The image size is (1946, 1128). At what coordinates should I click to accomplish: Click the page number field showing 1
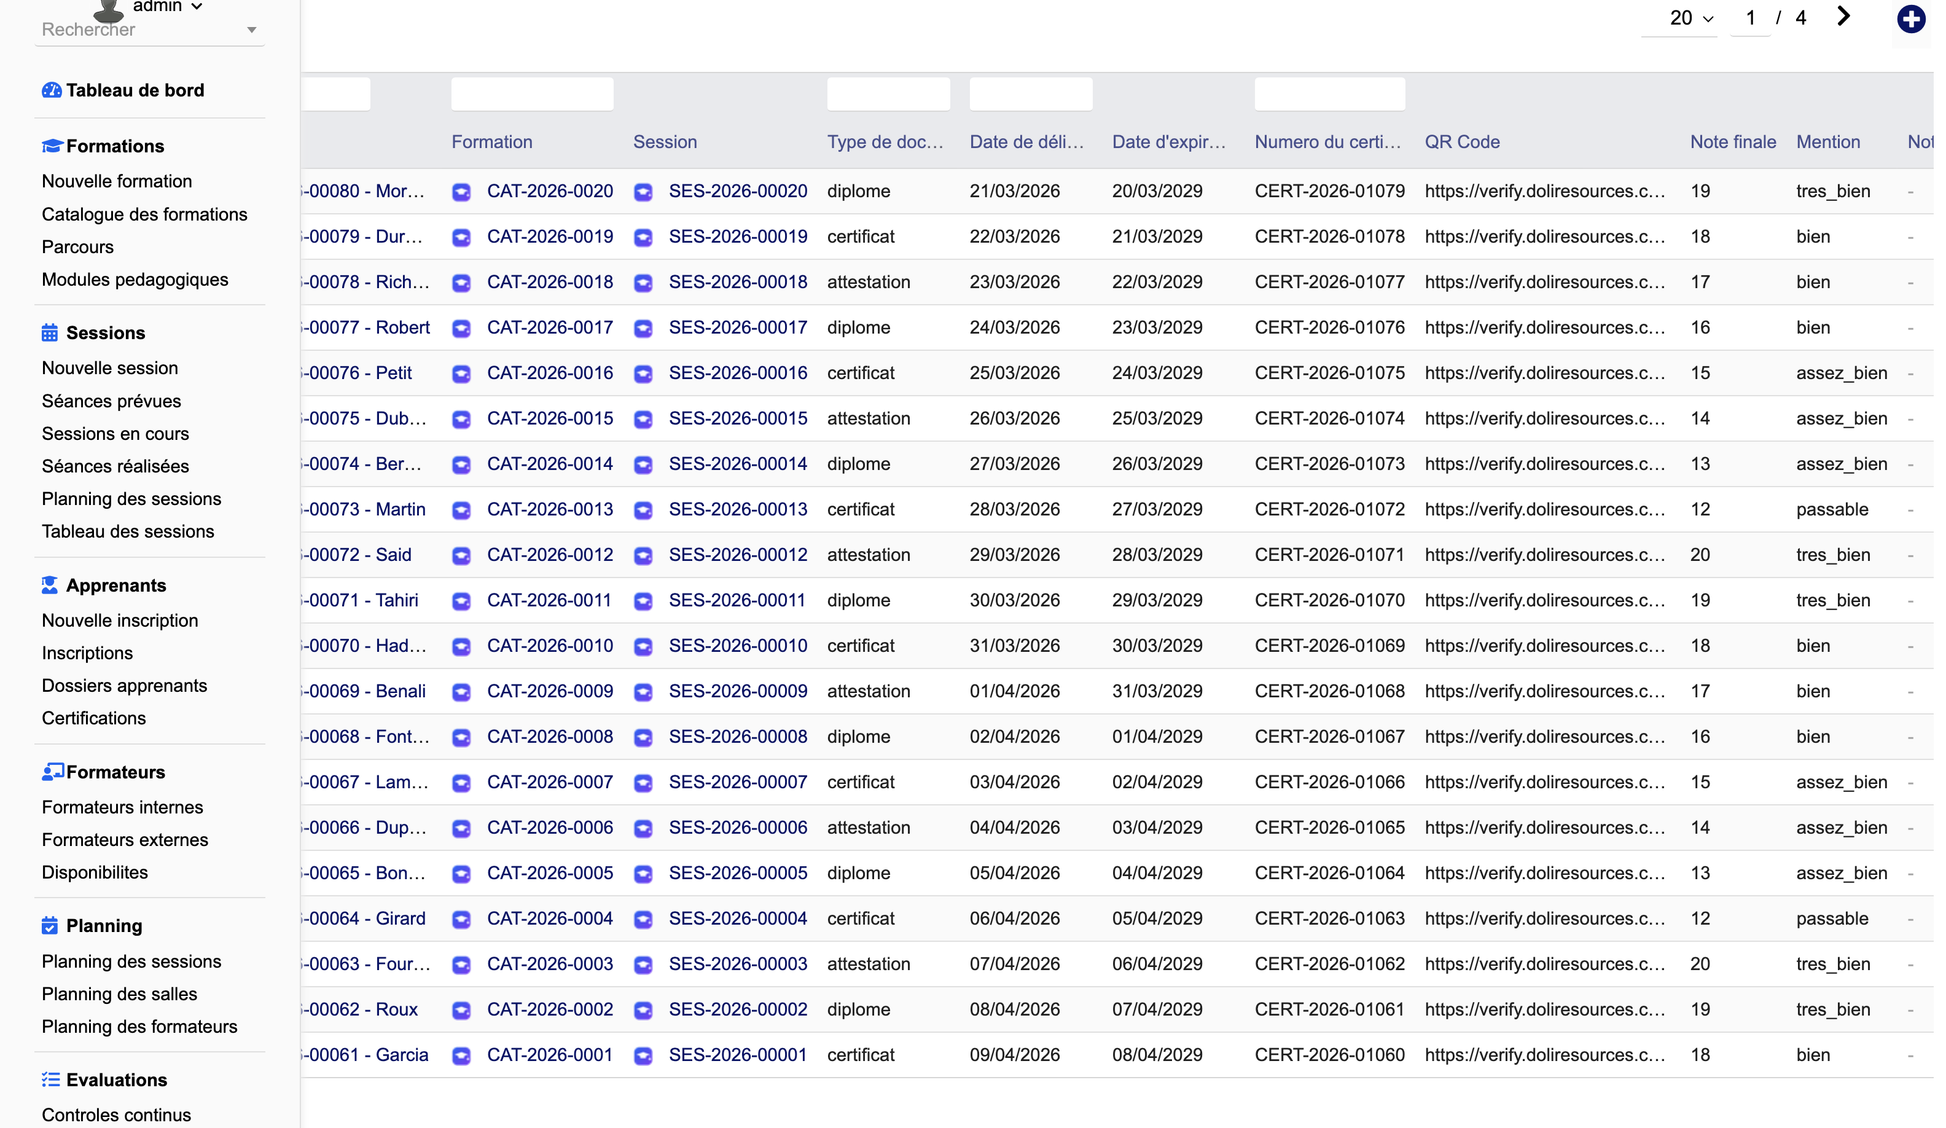pyautogui.click(x=1750, y=18)
